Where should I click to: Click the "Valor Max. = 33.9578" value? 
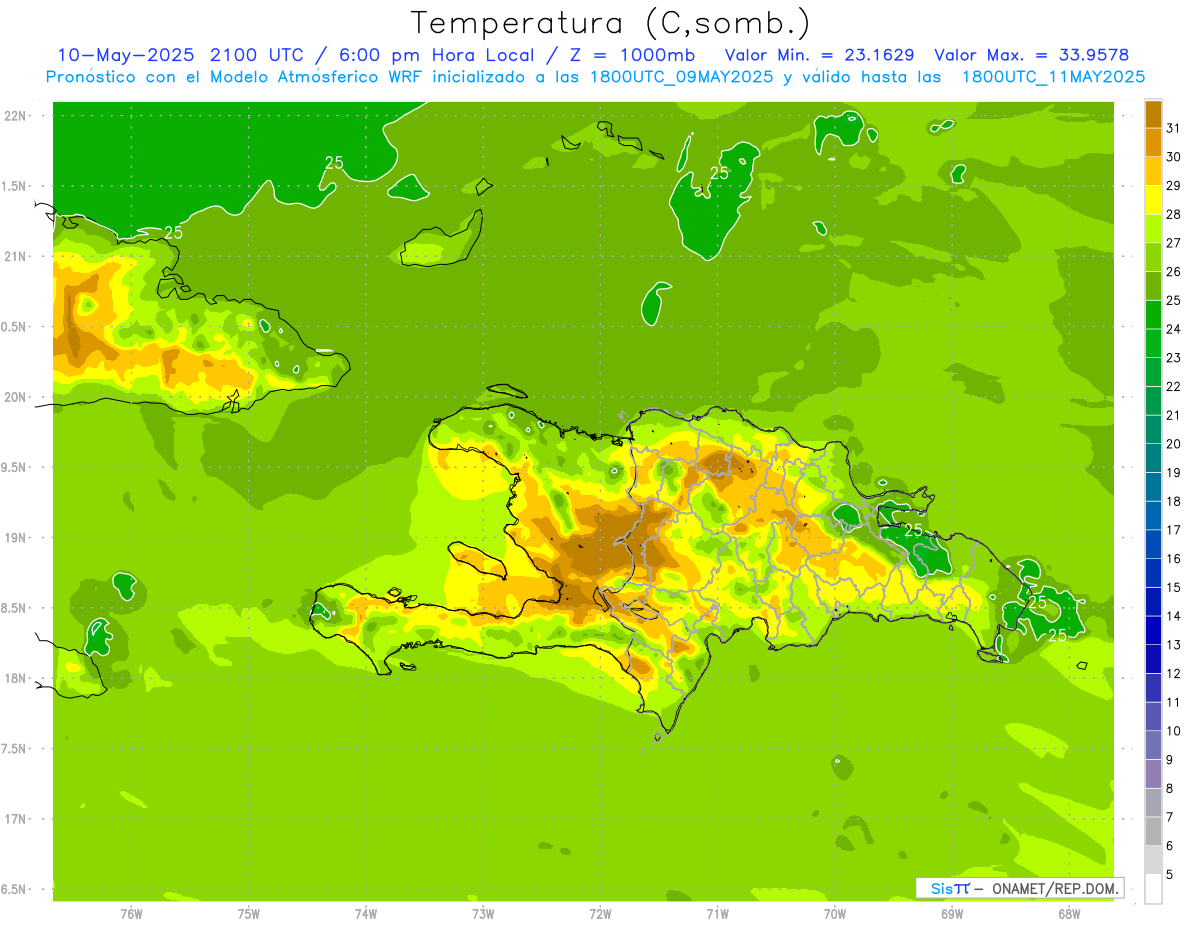1031,55
